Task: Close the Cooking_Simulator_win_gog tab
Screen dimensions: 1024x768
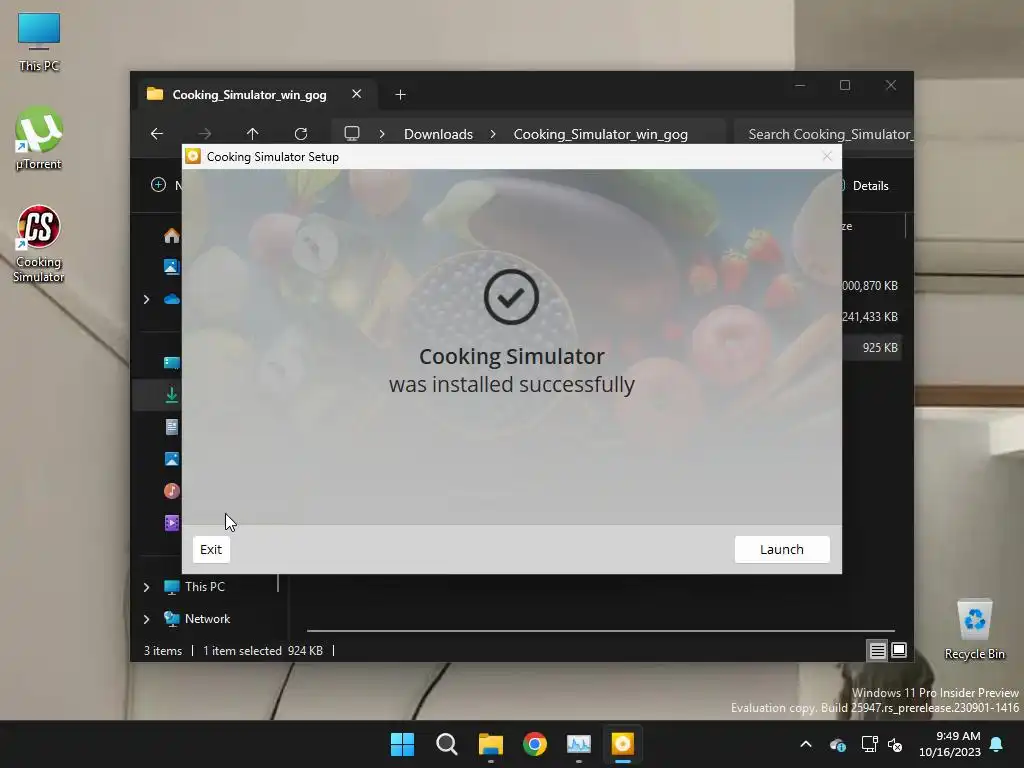Action: (357, 94)
